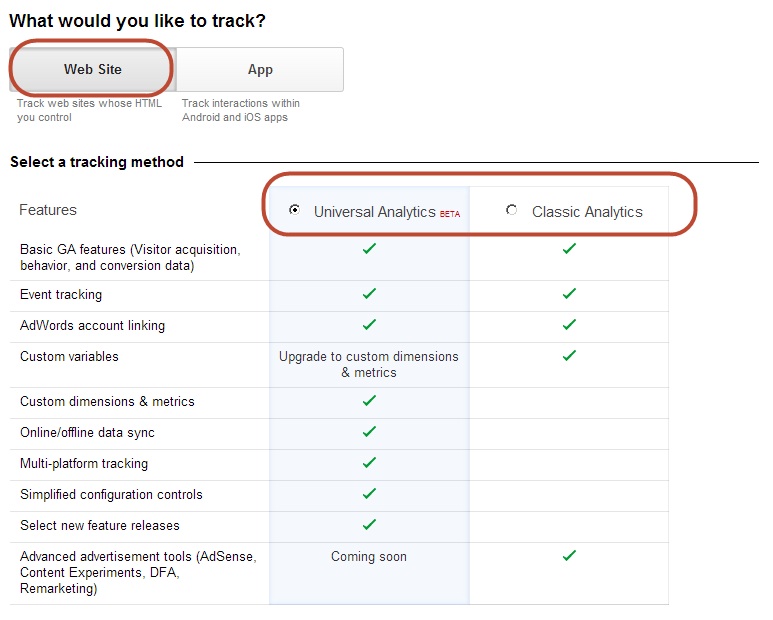Click the 'Features' column header
Screen dimensions: 773x620
48,210
